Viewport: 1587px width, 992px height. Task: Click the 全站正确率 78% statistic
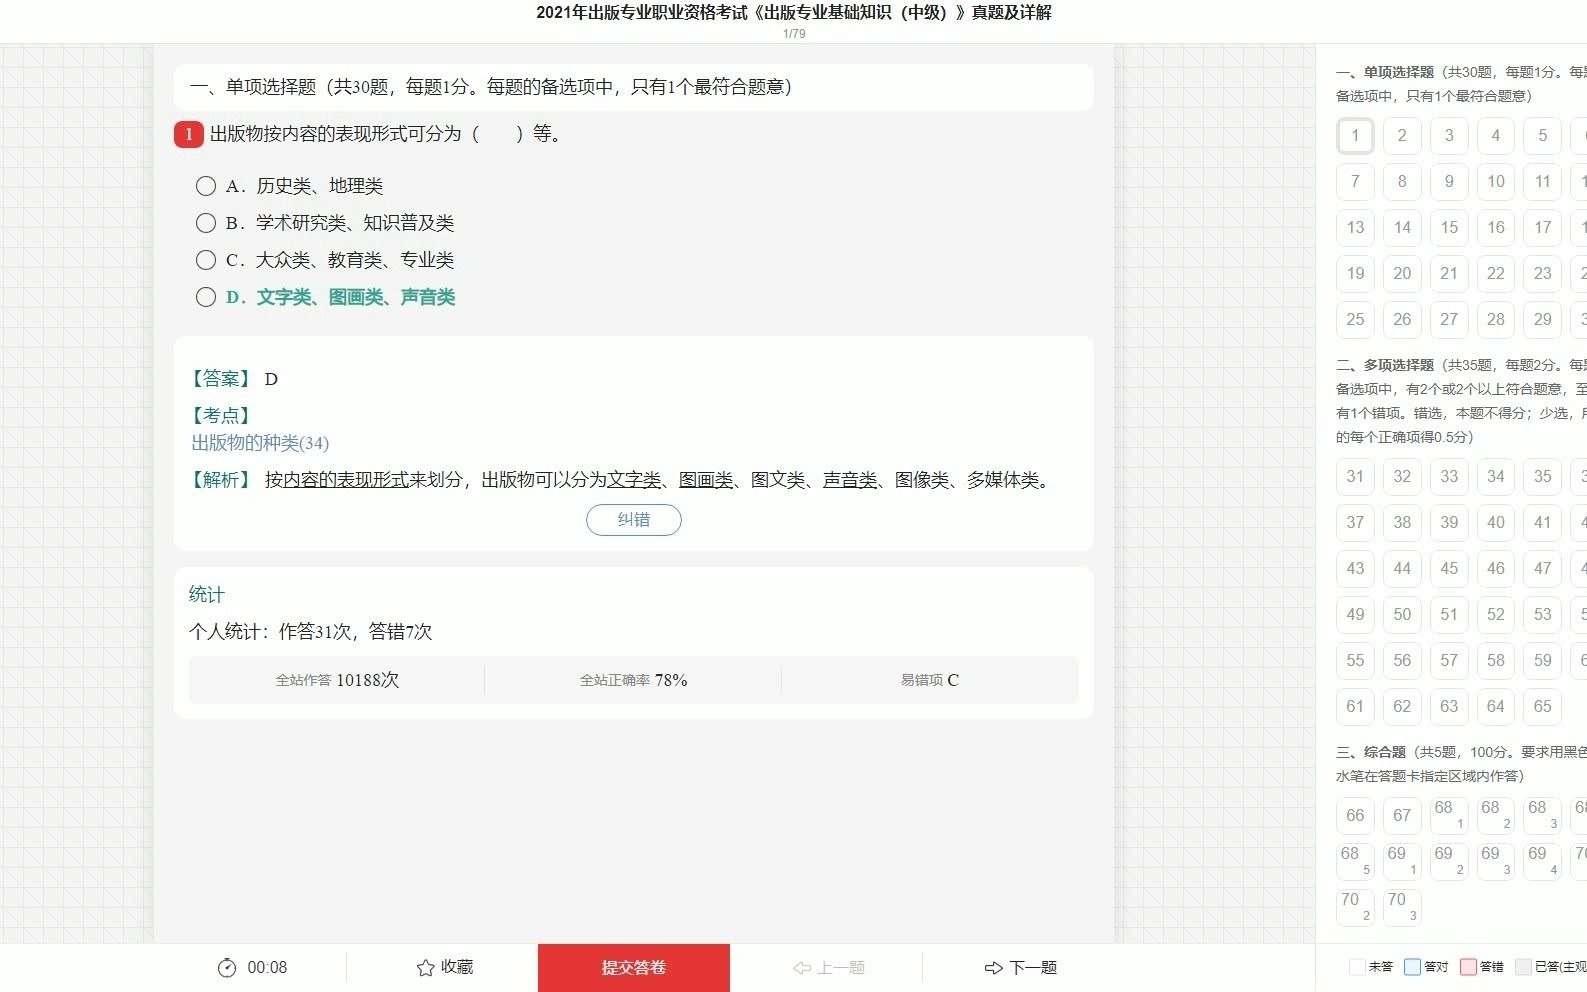coord(633,680)
